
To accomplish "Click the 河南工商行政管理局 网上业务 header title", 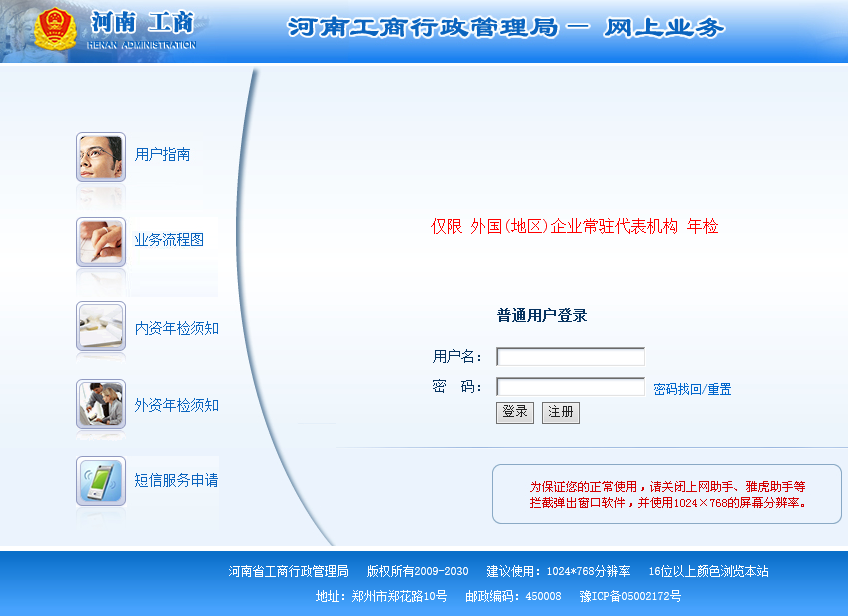I will (x=505, y=28).
